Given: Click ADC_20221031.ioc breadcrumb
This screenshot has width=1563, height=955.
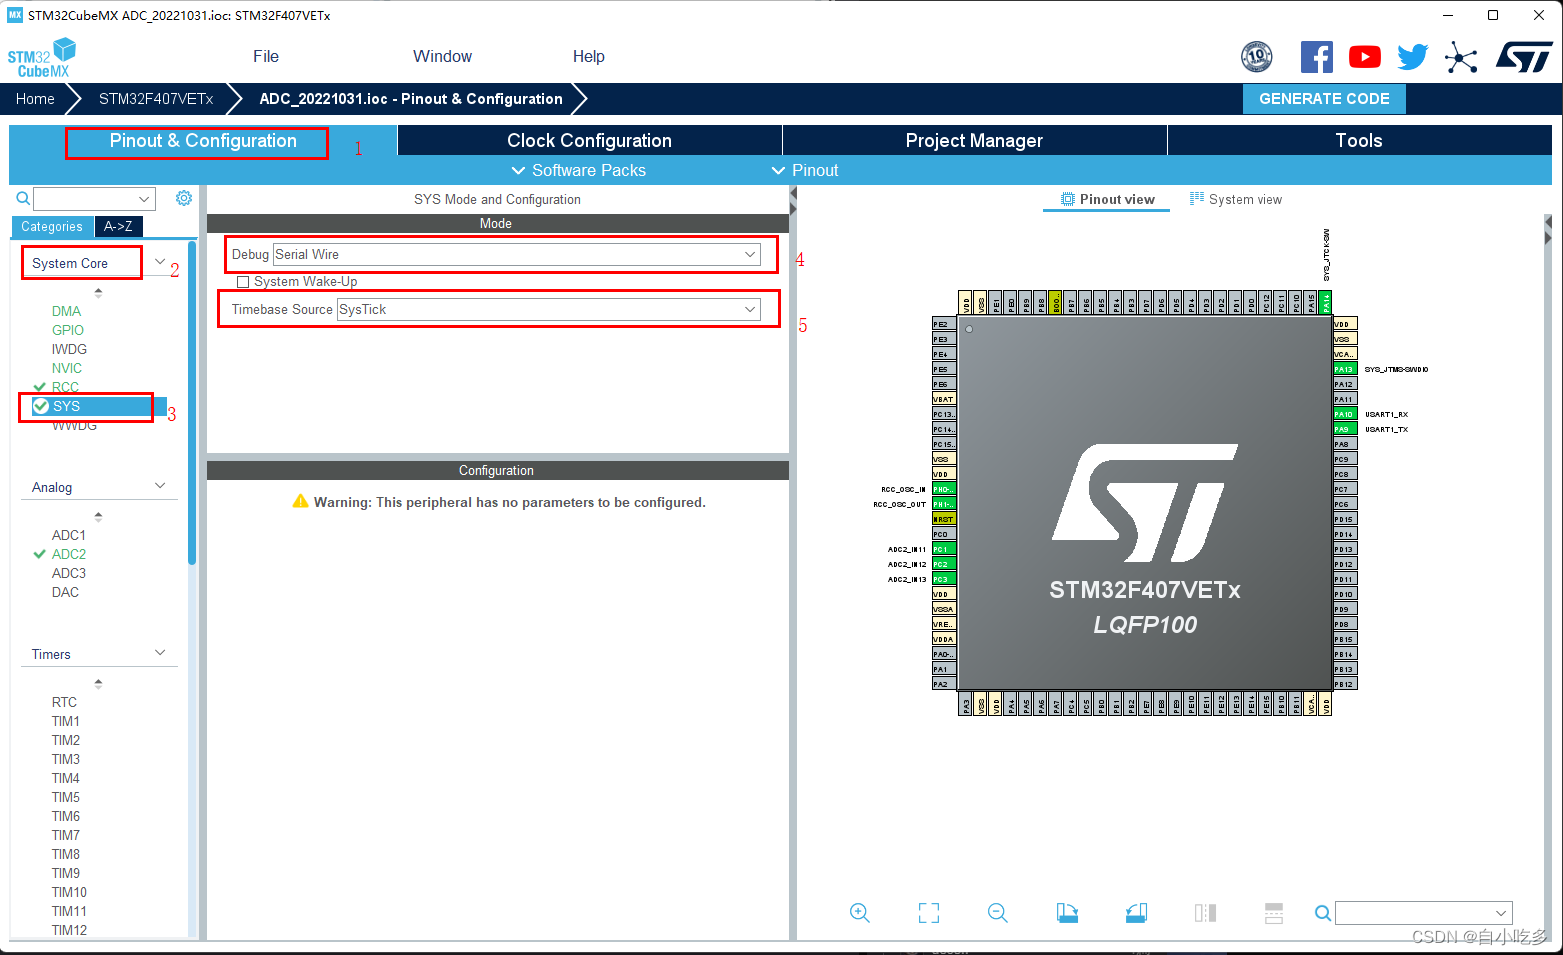Looking at the screenshot, I should pos(411,99).
